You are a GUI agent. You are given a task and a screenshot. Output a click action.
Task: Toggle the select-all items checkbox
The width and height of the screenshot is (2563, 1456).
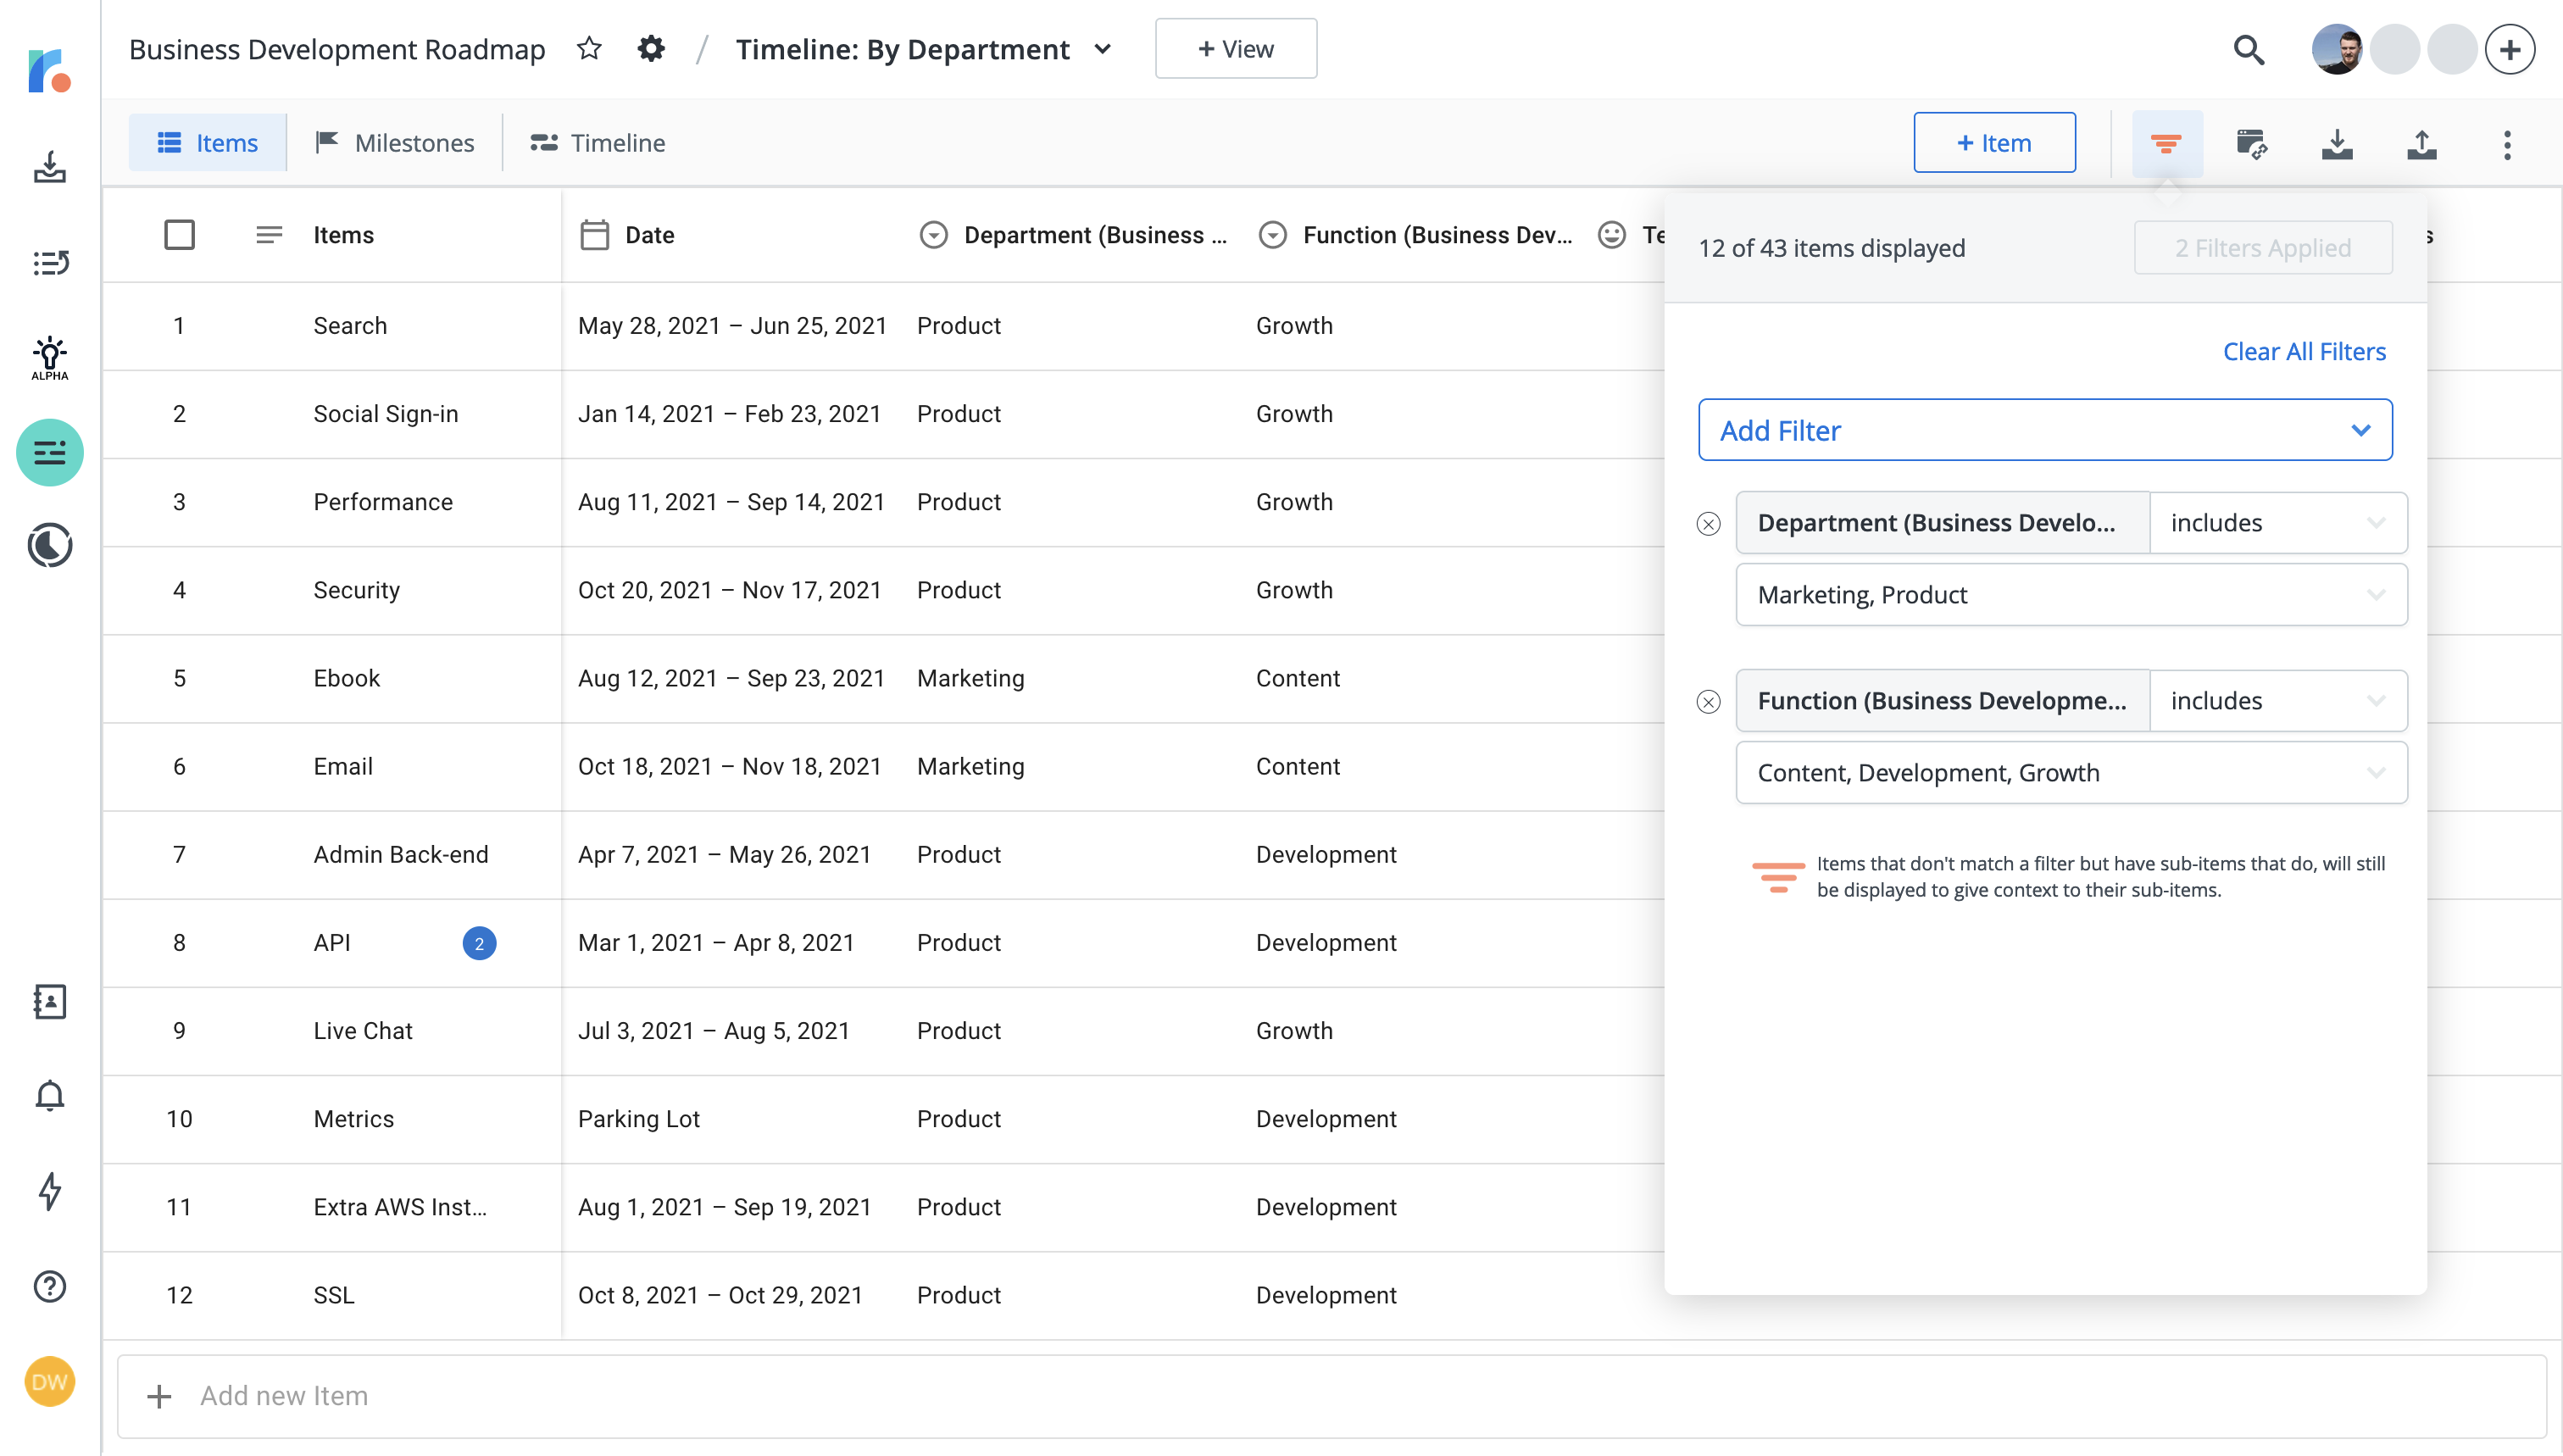click(x=179, y=235)
